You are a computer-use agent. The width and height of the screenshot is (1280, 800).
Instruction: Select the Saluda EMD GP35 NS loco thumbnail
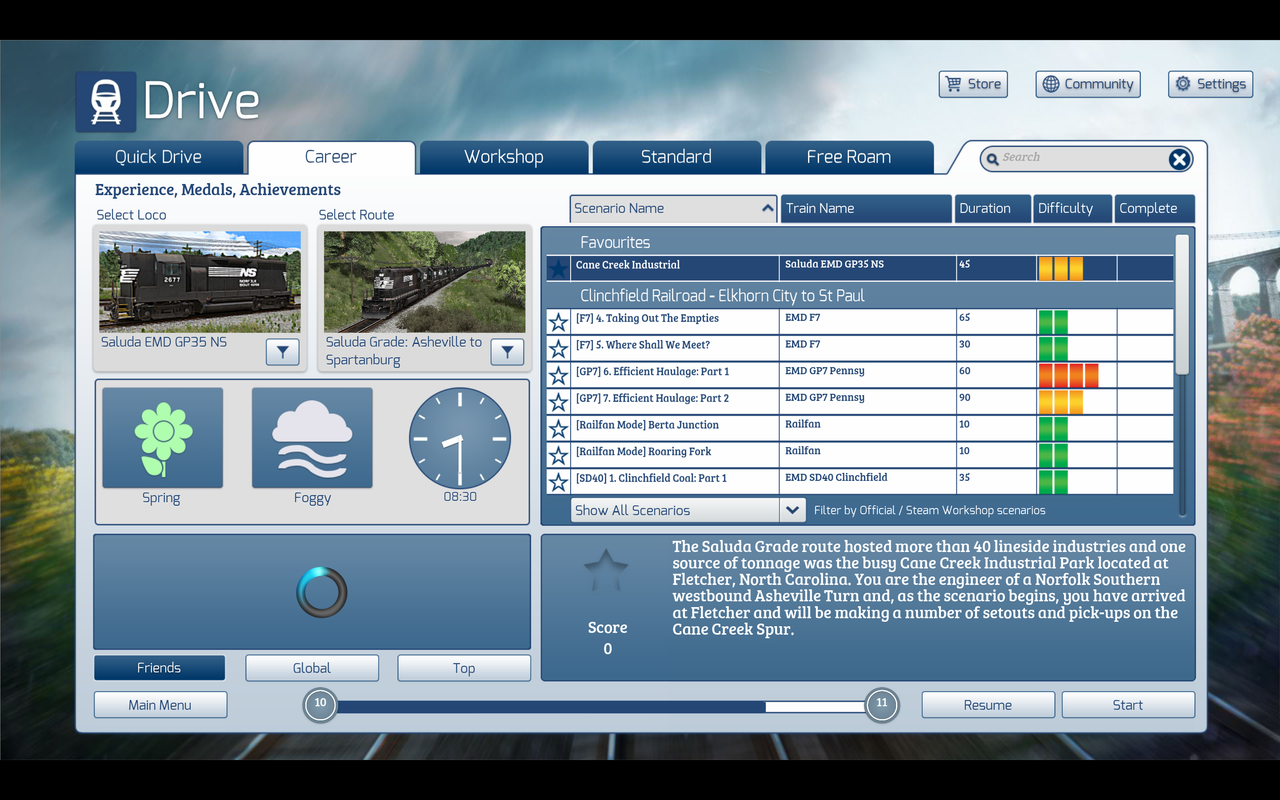[200, 282]
